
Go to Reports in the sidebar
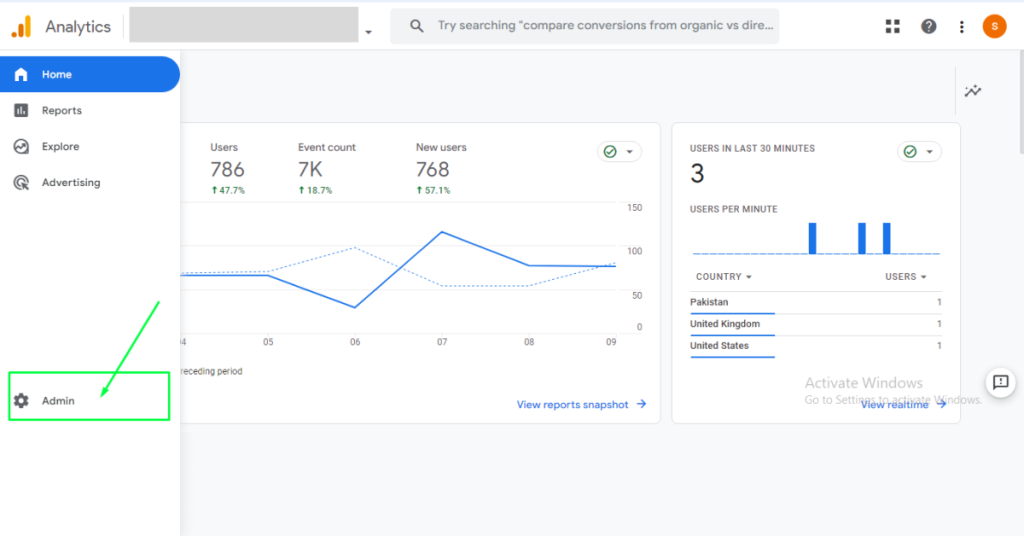pyautogui.click(x=61, y=111)
